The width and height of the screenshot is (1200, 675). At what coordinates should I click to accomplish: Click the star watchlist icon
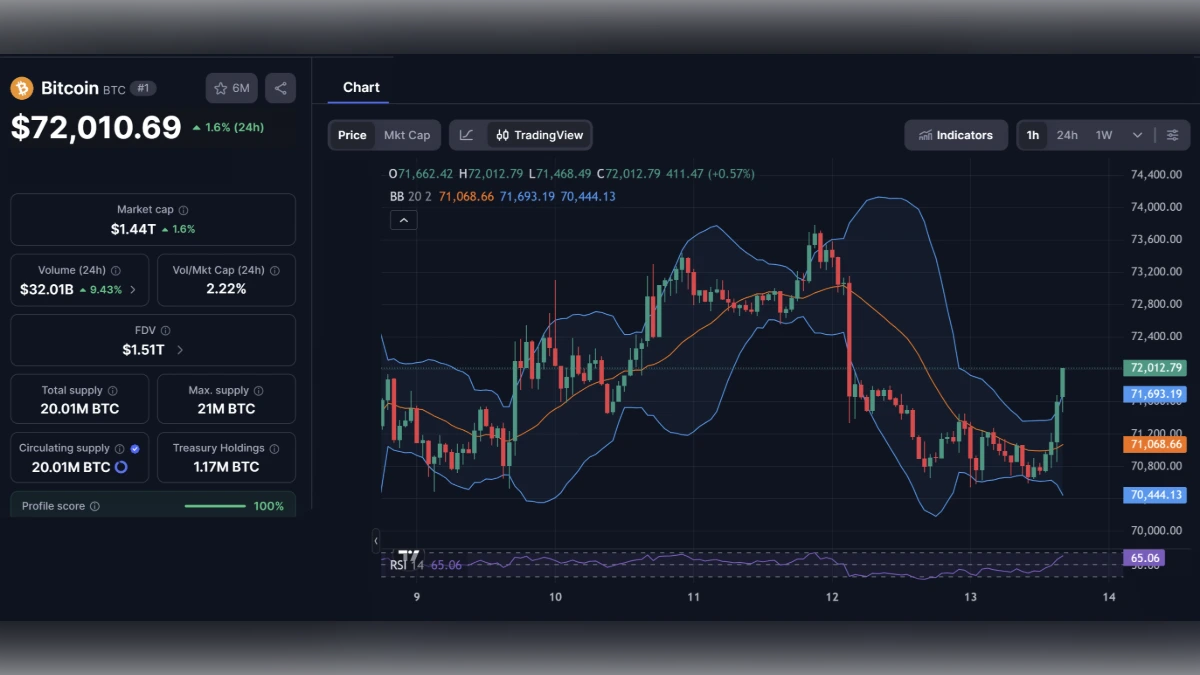coord(219,88)
